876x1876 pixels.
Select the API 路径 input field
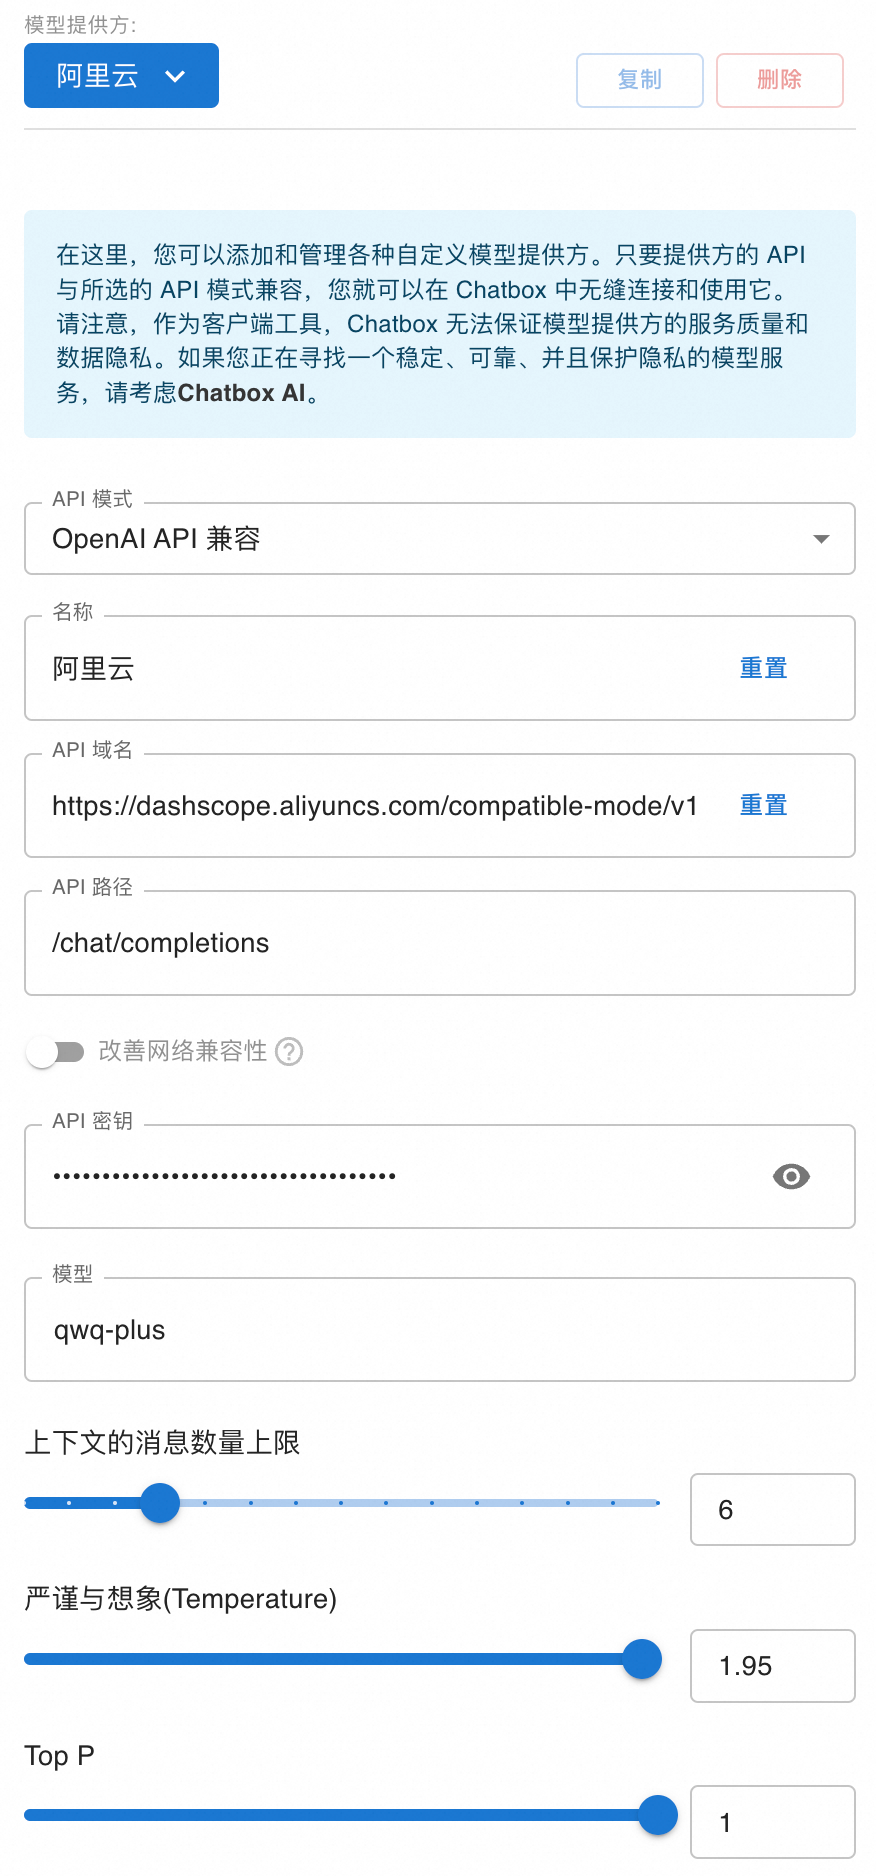(x=440, y=942)
